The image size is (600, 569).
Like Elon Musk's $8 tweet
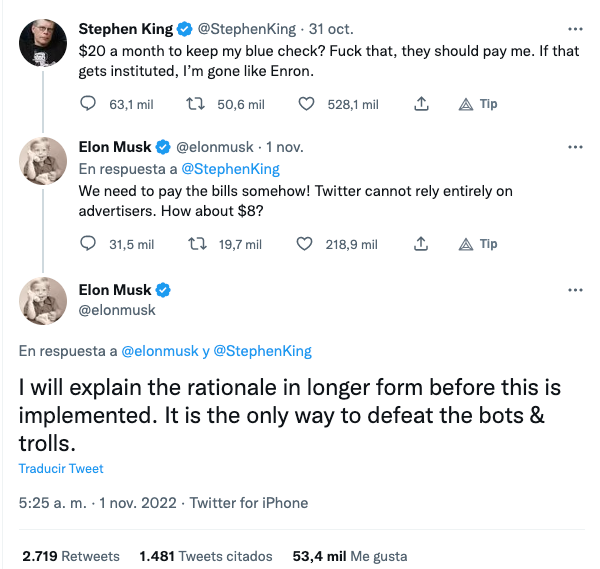click(x=307, y=244)
